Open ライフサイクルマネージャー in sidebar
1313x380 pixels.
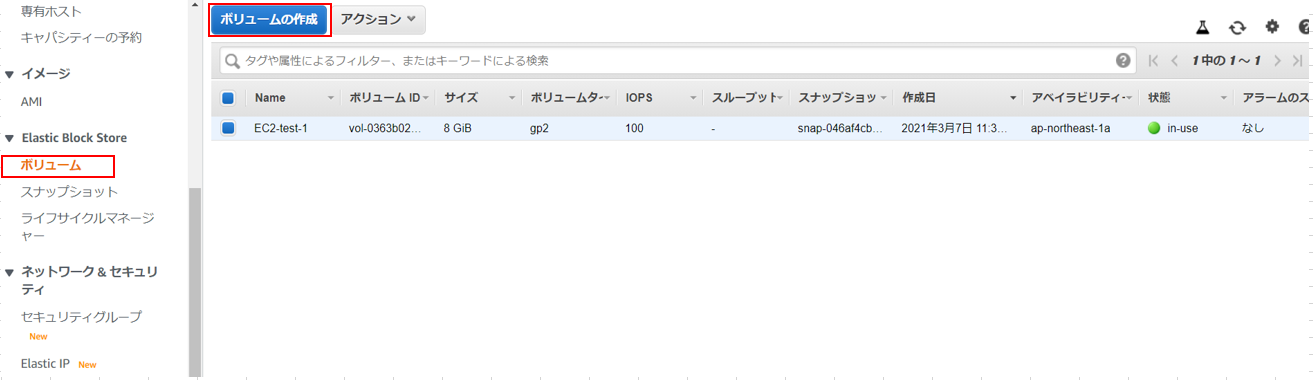click(88, 227)
